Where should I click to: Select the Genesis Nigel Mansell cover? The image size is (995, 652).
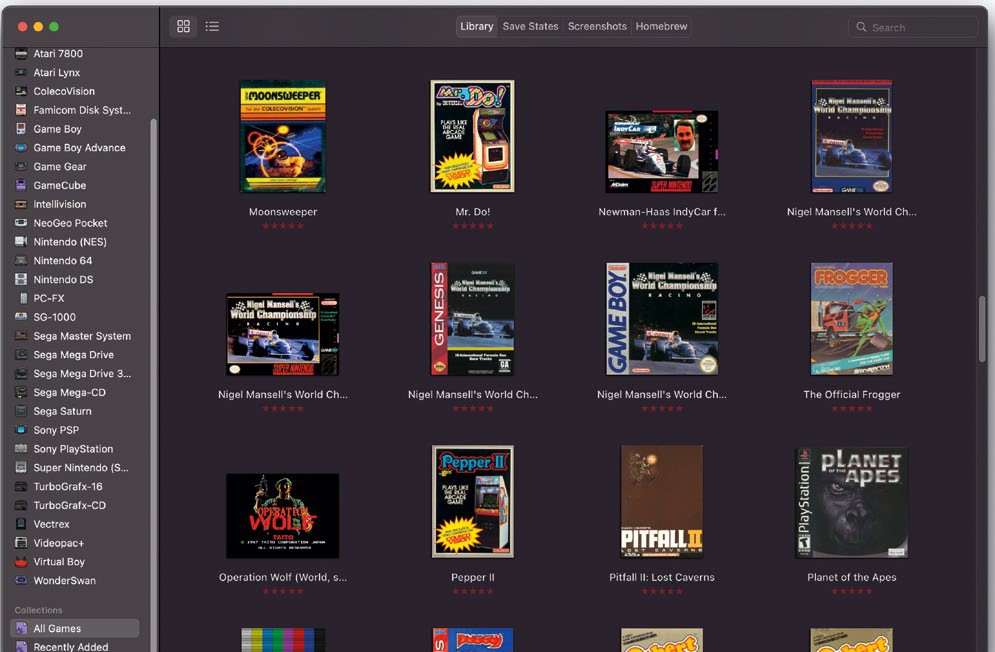(x=473, y=319)
